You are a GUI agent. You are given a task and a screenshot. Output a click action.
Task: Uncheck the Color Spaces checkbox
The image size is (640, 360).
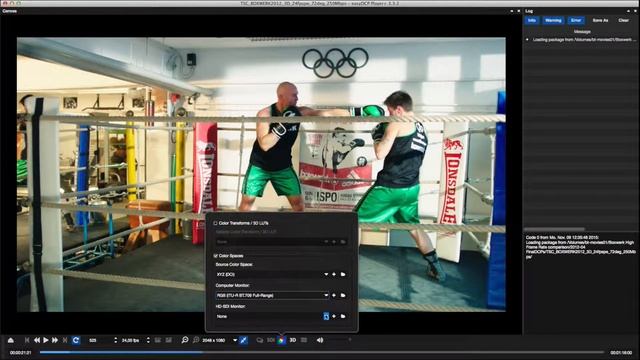coord(216,256)
